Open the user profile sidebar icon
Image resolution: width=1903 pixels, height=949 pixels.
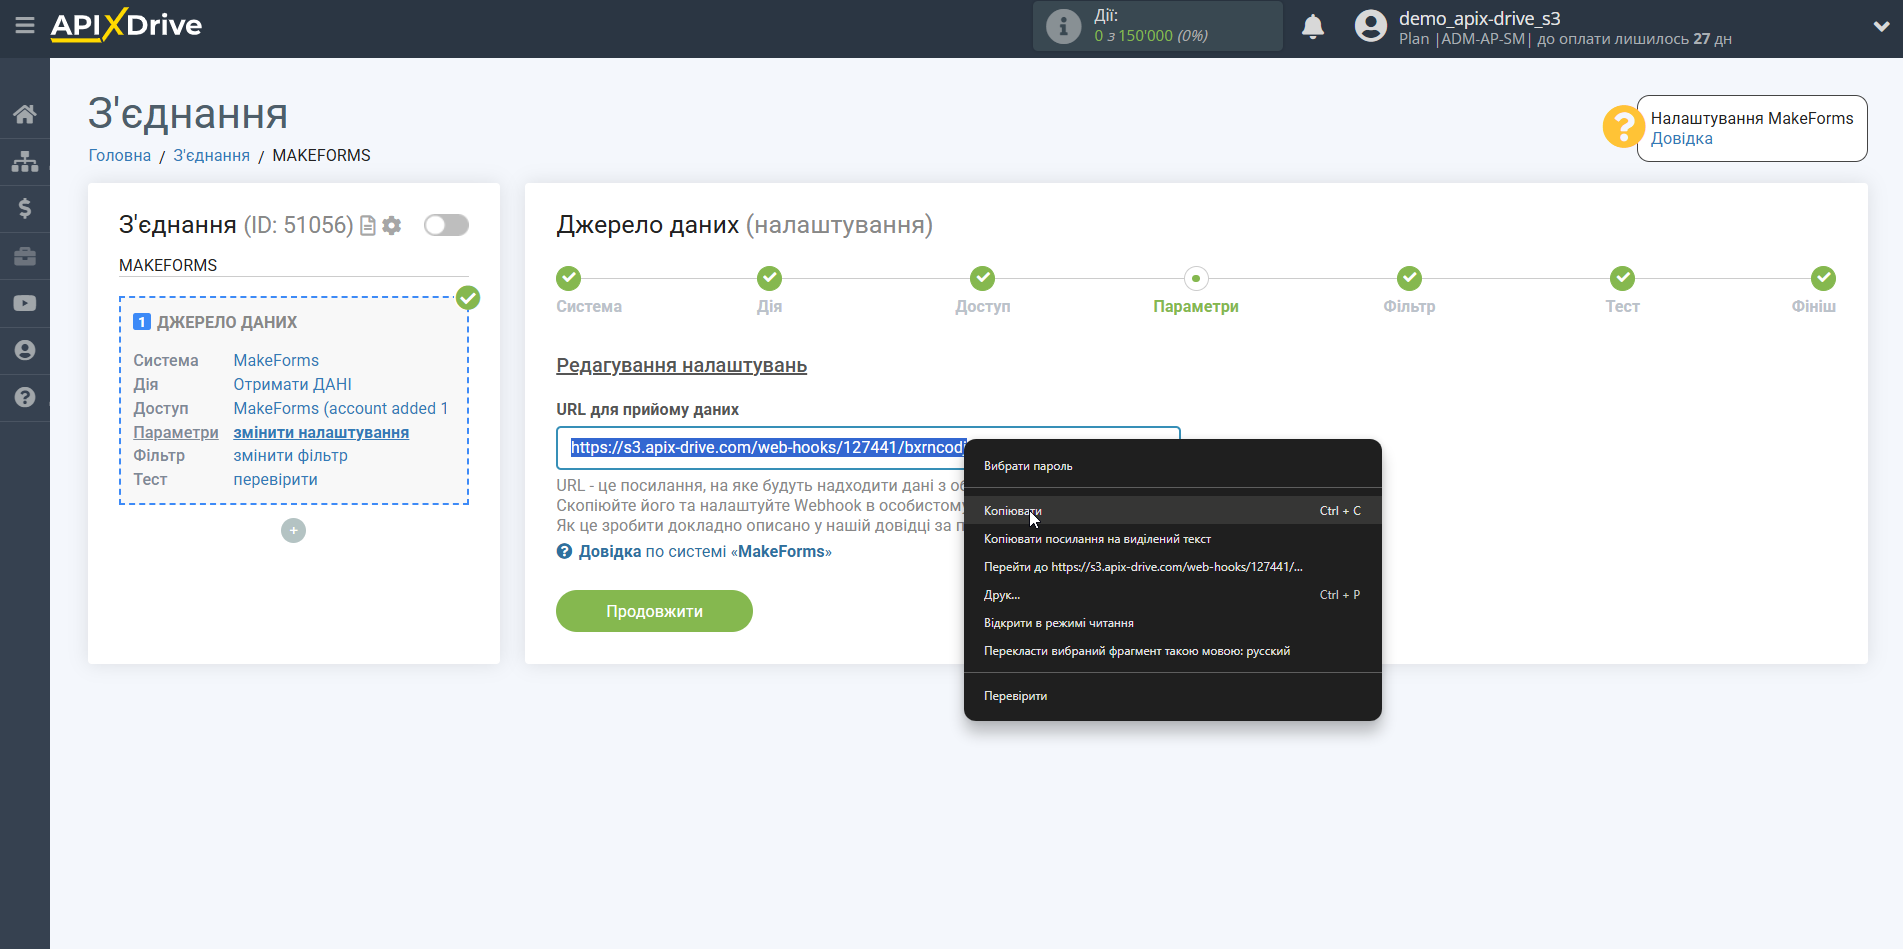tap(25, 350)
